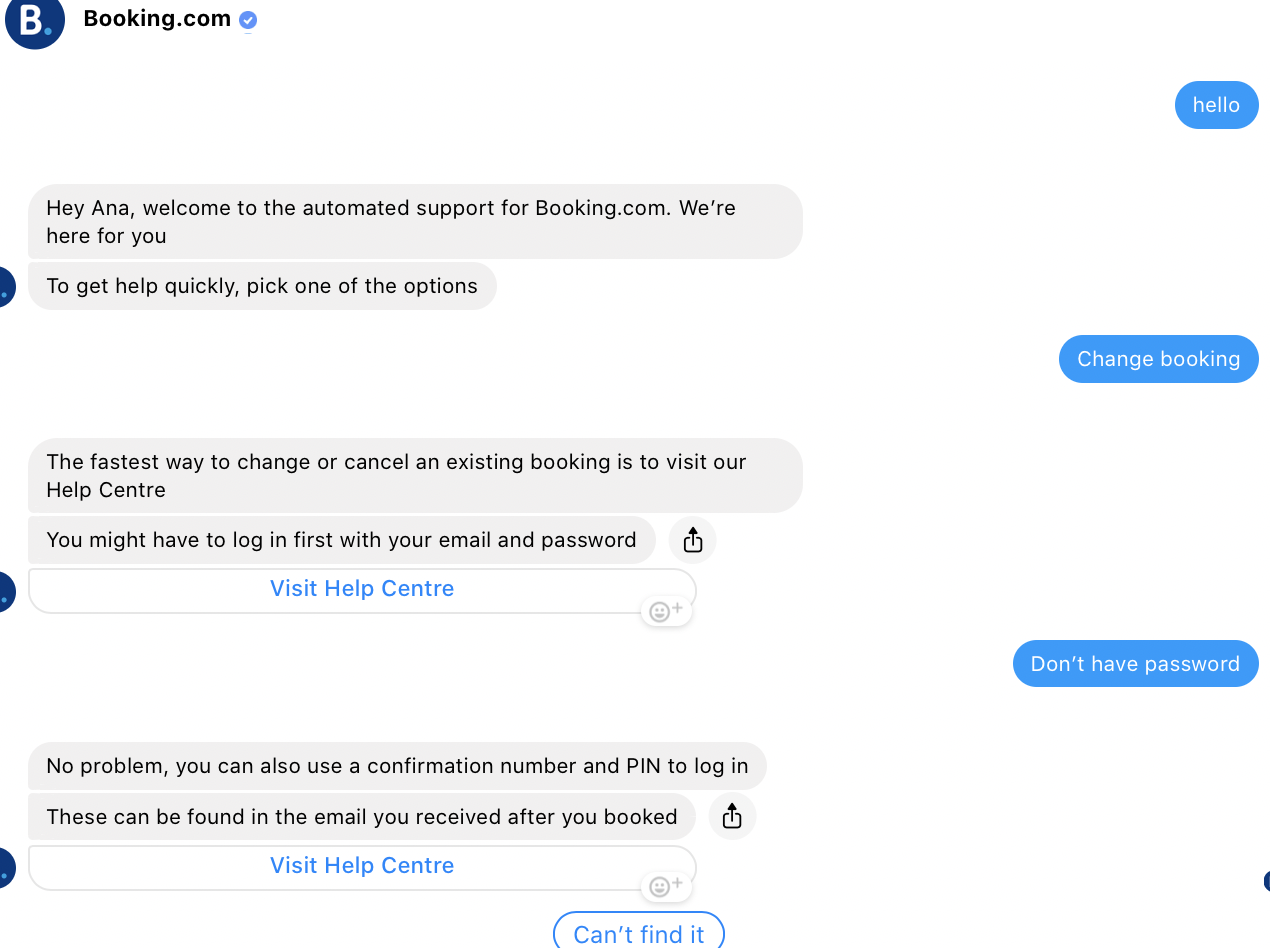Screen dimensions: 1270x948
Task: Click bot avatar beside first Visit Help Centre
Action: 7,592
